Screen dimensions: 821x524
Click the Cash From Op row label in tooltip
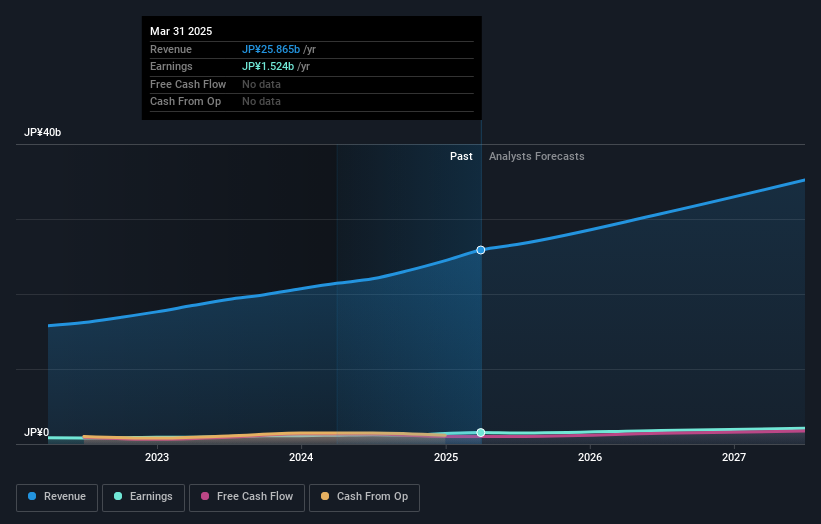[185, 102]
